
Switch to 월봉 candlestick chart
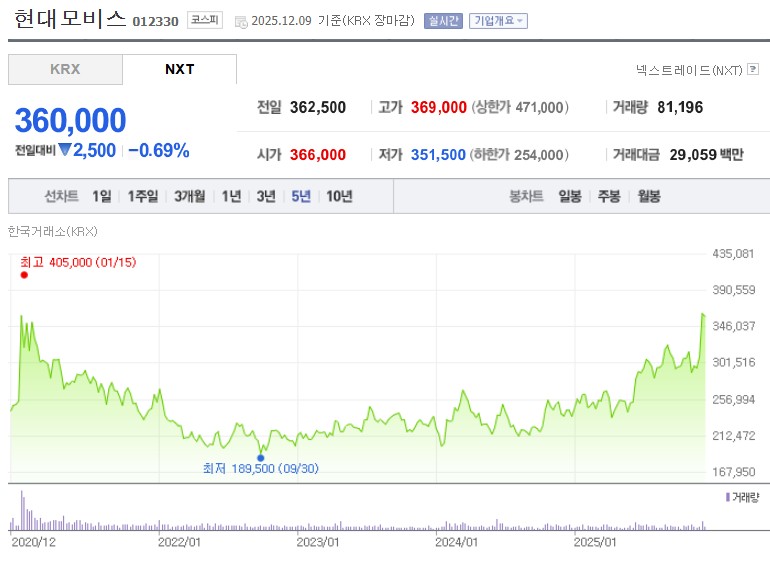click(x=649, y=196)
